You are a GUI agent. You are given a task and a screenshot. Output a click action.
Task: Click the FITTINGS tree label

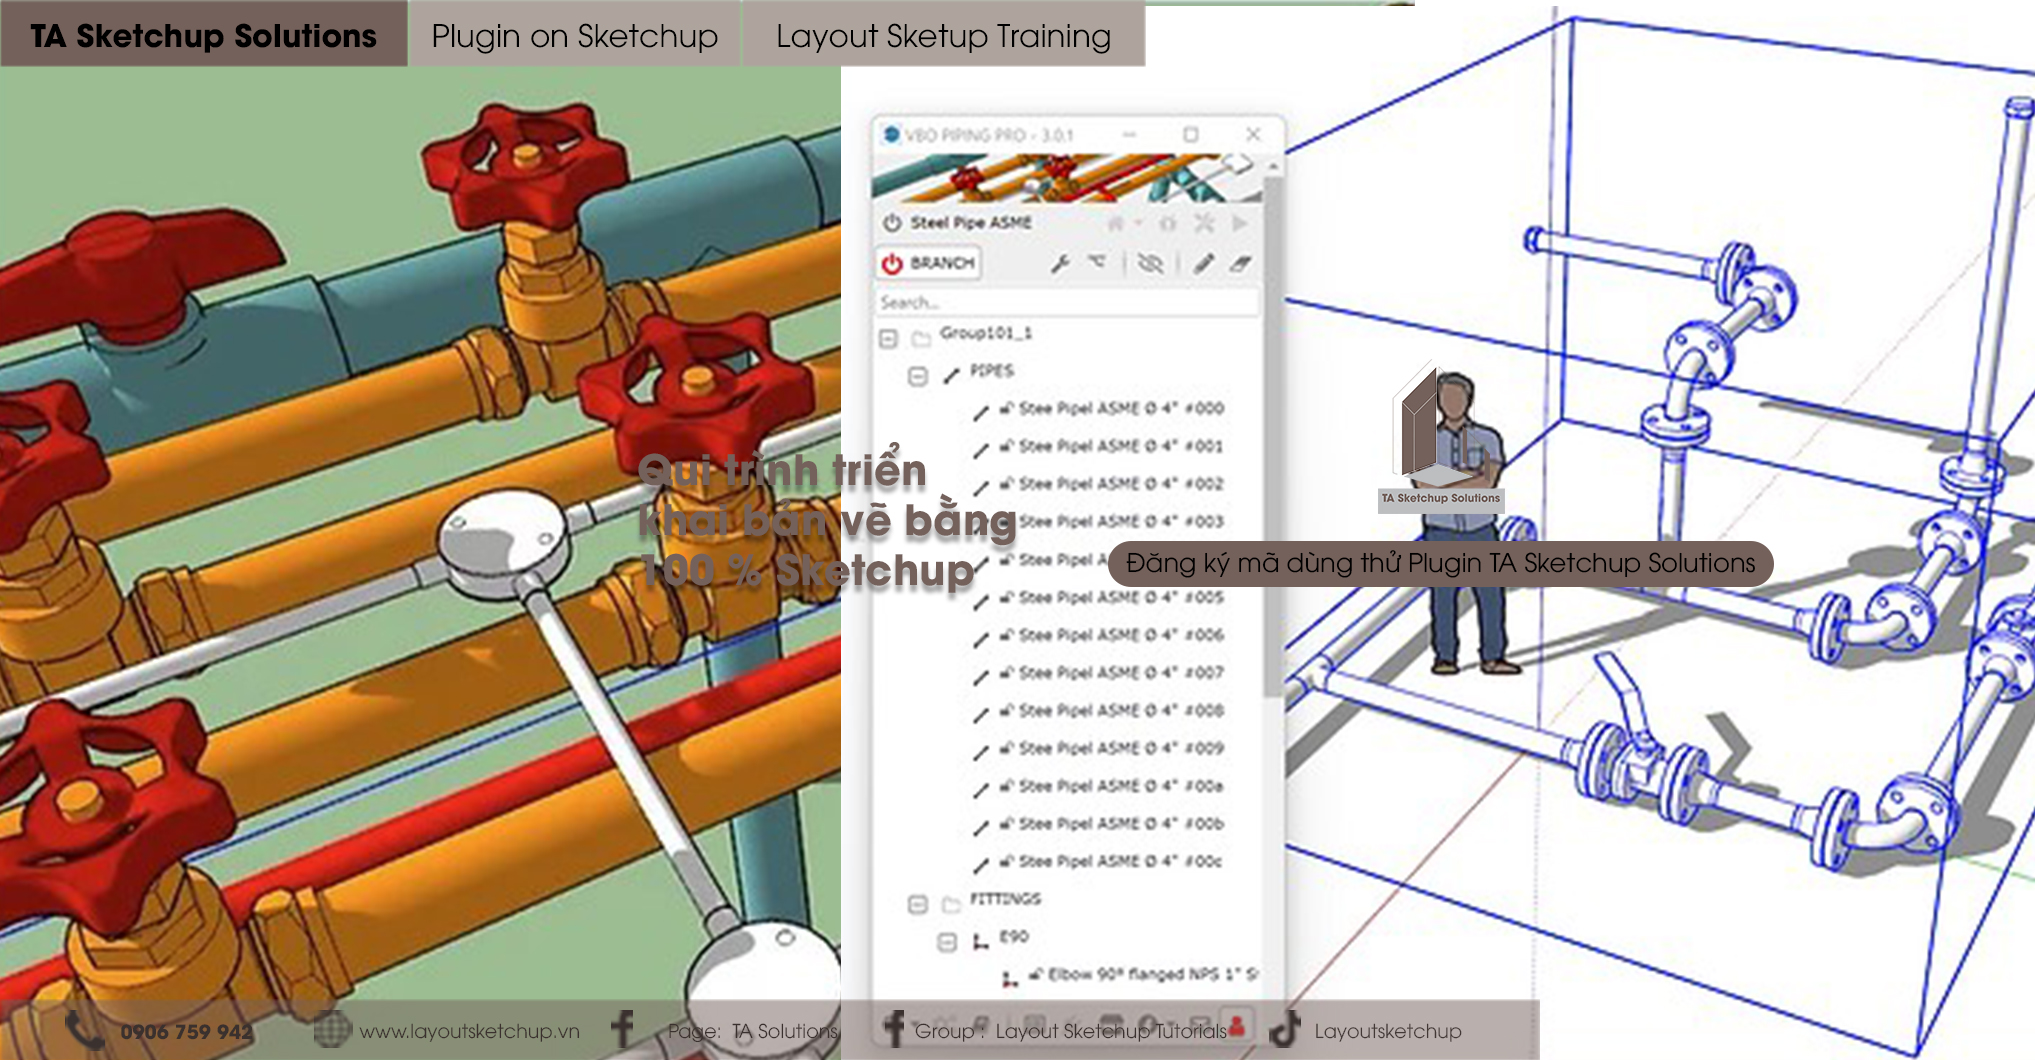(x=1004, y=899)
